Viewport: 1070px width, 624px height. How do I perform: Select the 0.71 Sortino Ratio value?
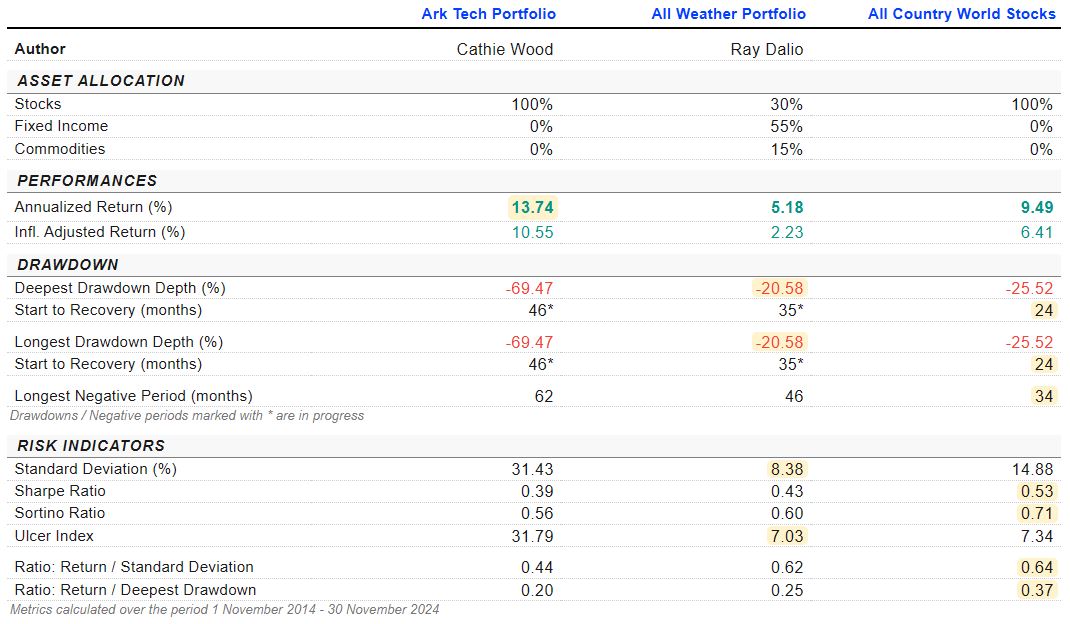pos(1037,513)
